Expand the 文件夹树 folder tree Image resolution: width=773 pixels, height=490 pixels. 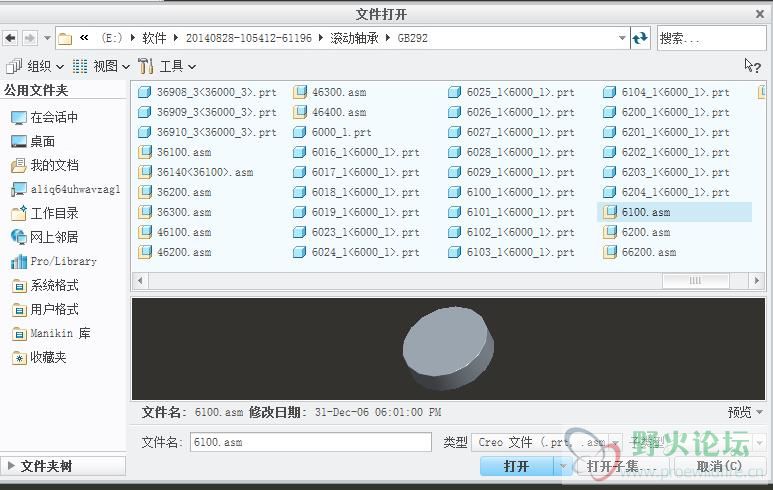[63, 466]
